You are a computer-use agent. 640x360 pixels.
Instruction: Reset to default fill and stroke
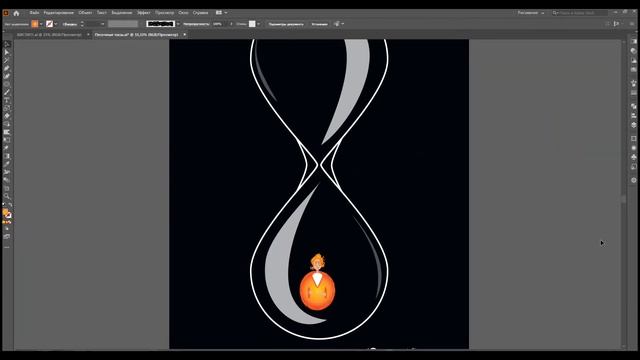click(x=4, y=205)
